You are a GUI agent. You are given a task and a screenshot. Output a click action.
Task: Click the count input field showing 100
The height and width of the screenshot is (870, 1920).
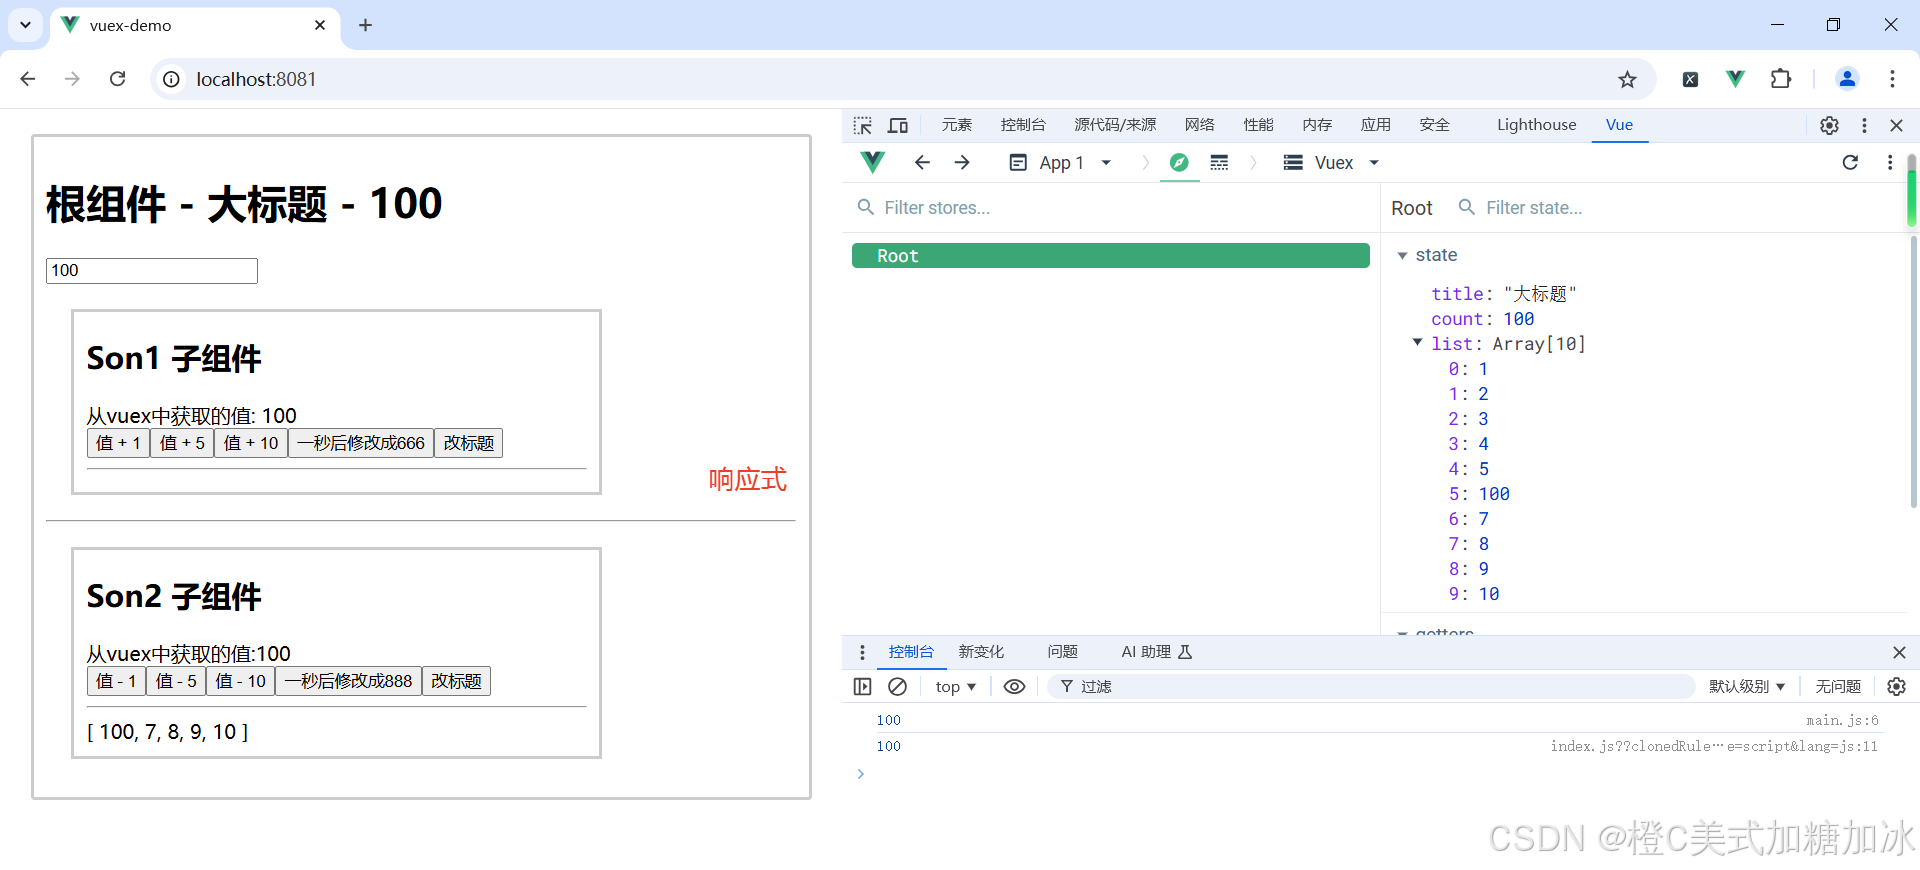coord(152,271)
